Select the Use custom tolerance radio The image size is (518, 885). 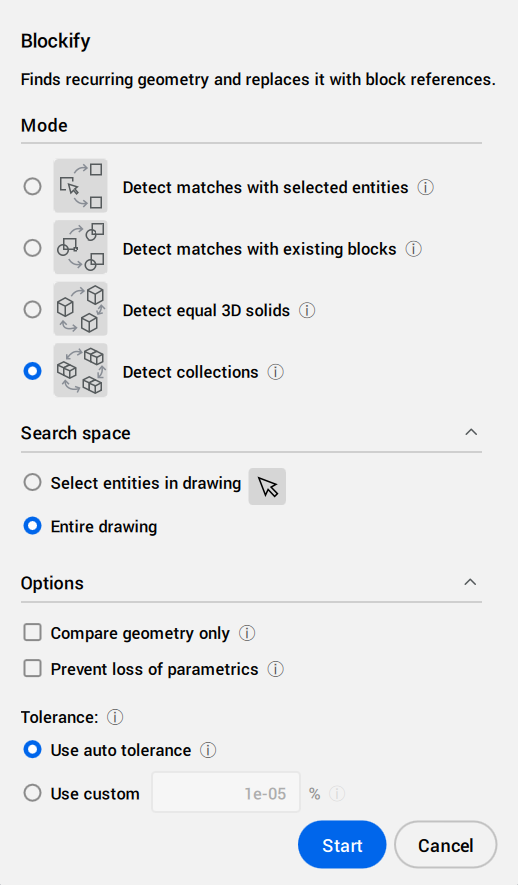click(32, 793)
